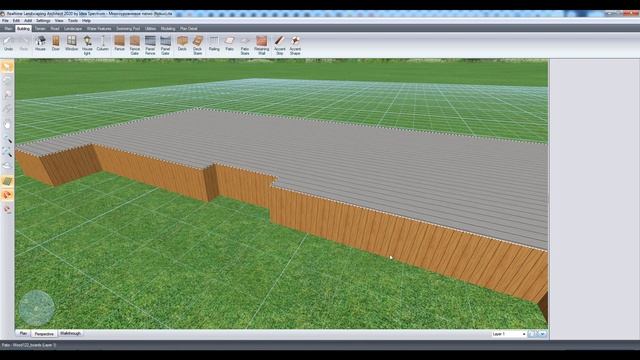Select the Deck Stairs tool
Image resolution: width=640 pixels, height=360 pixels.
(x=198, y=45)
